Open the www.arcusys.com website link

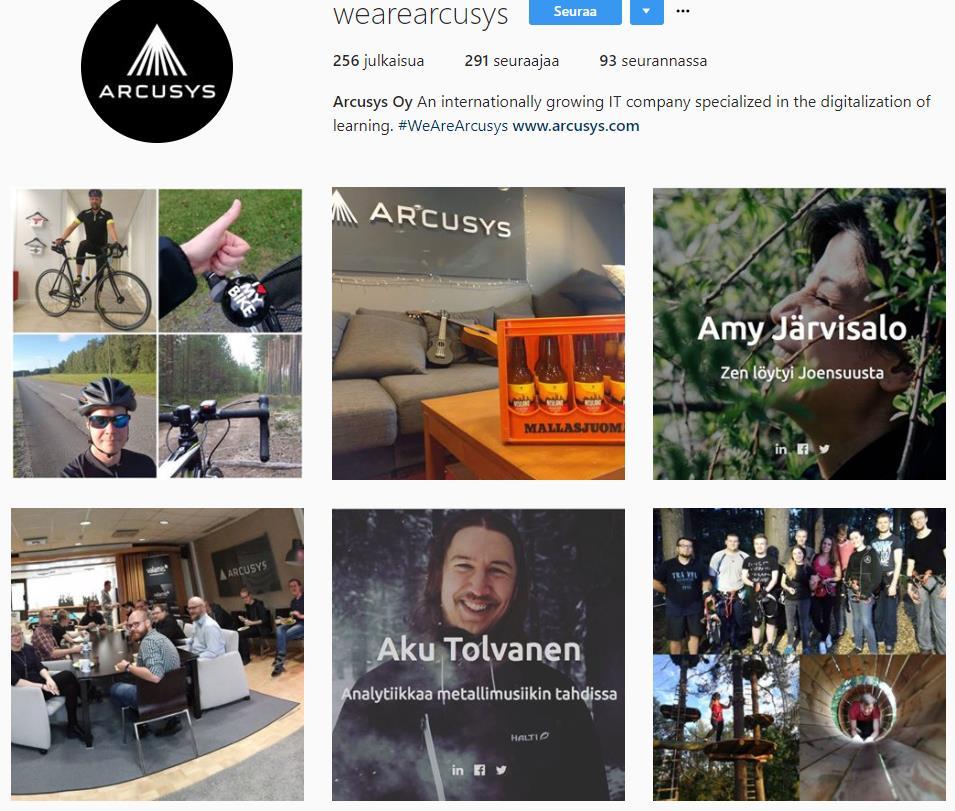pyautogui.click(x=576, y=126)
